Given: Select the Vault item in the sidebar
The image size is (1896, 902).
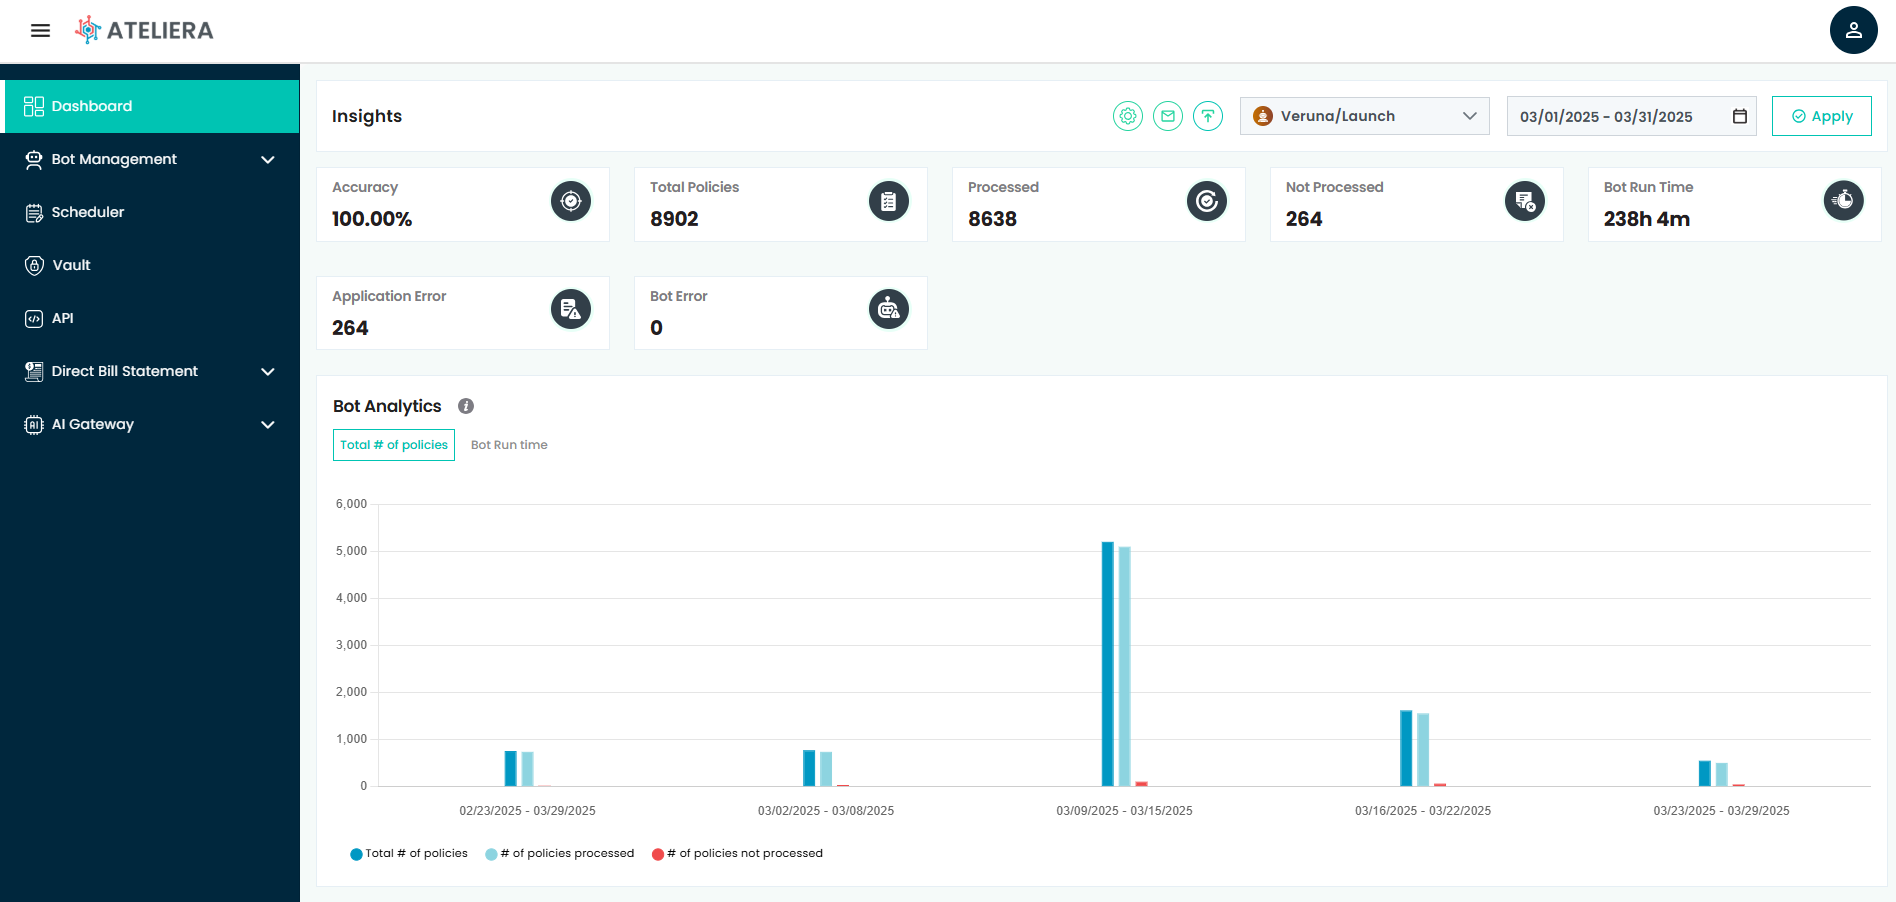Looking at the screenshot, I should pos(73,265).
